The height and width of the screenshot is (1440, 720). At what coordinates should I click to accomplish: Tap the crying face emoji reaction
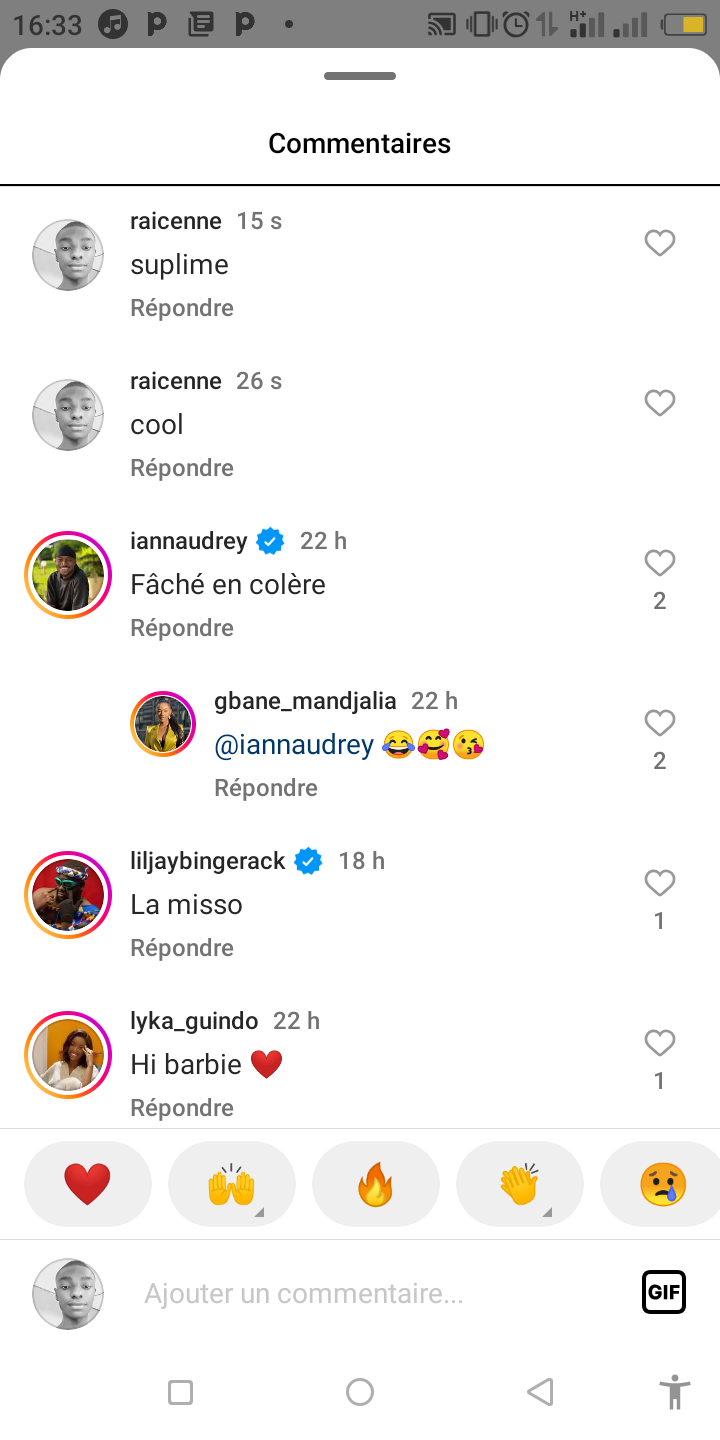coord(662,1185)
